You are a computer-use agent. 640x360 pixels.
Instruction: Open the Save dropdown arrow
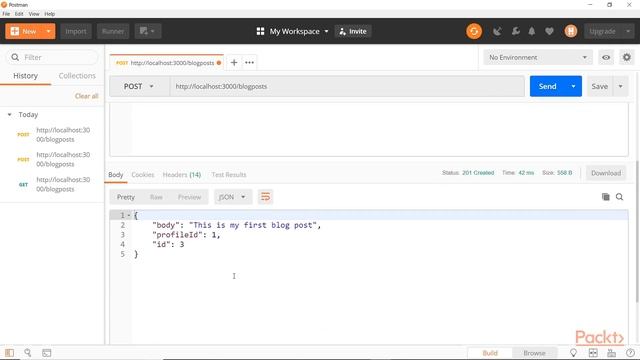pyautogui.click(x=620, y=87)
